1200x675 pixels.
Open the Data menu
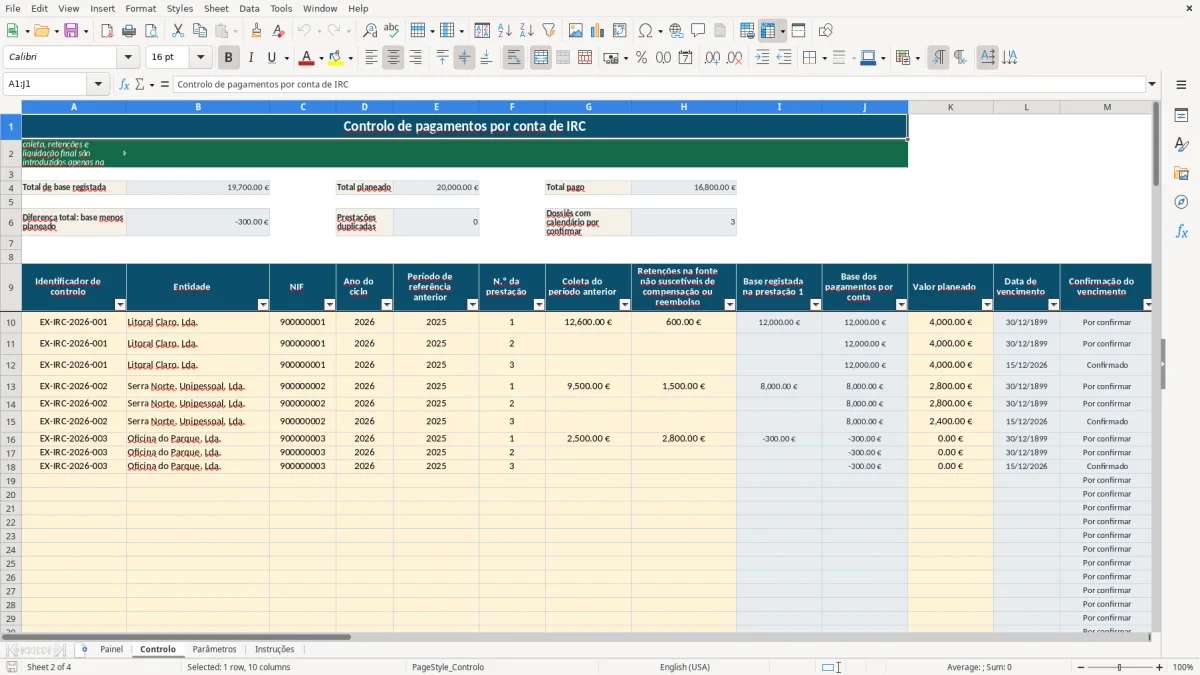pyautogui.click(x=249, y=8)
